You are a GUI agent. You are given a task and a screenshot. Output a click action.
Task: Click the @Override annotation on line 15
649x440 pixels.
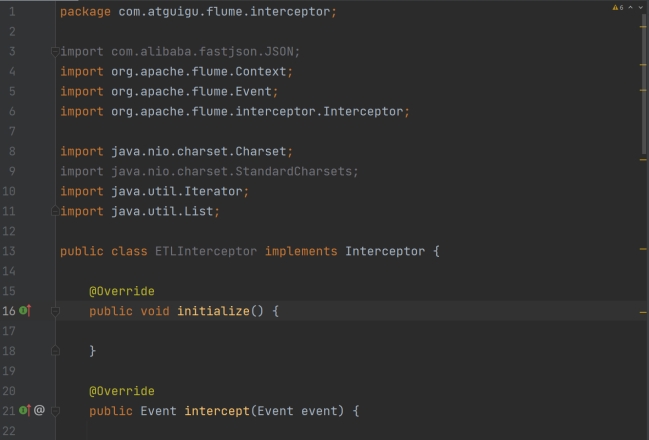click(122, 291)
